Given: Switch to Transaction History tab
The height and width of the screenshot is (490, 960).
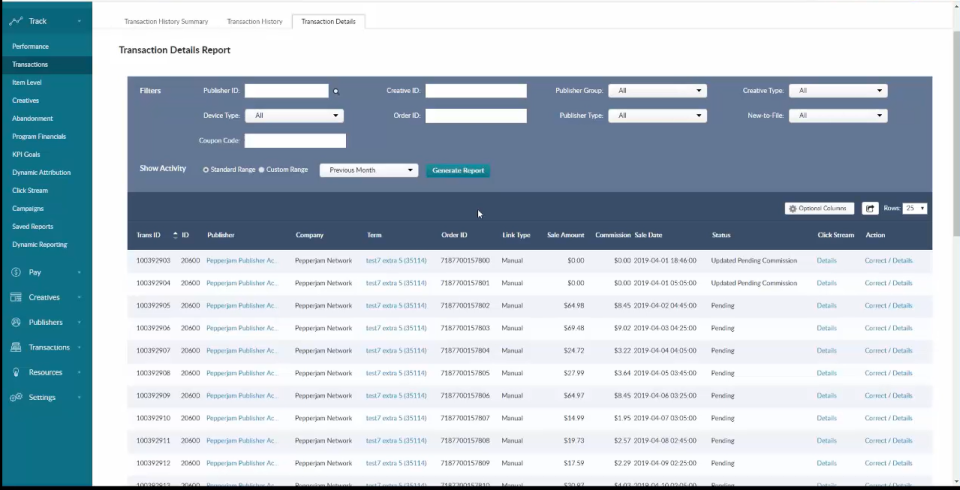Looking at the screenshot, I should [x=255, y=21].
